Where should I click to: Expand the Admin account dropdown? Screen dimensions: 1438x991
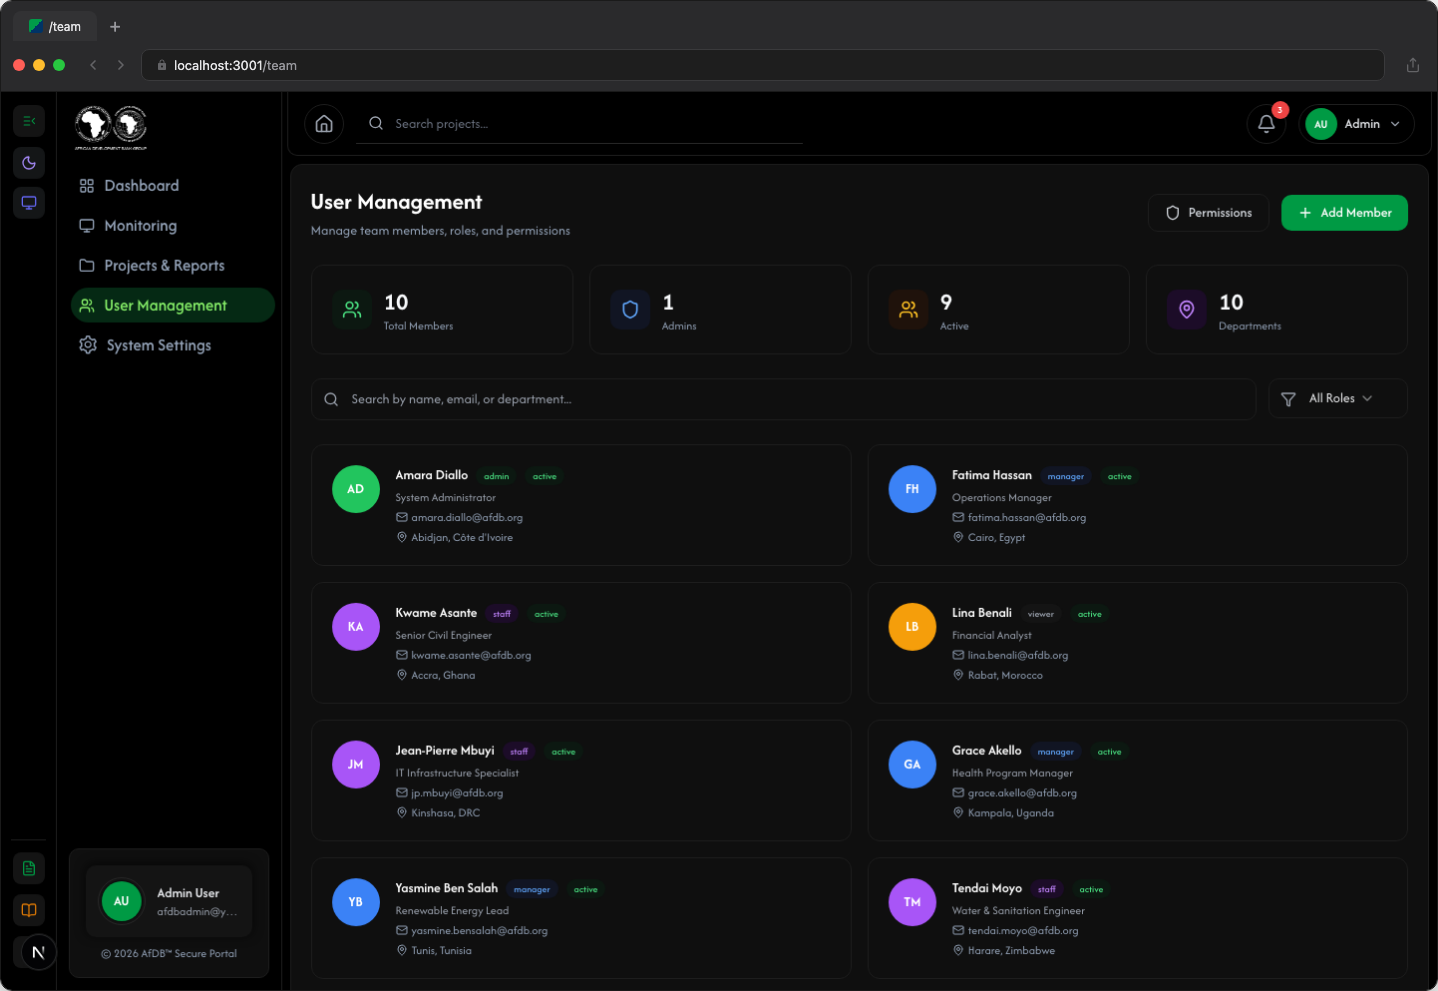click(x=1357, y=124)
